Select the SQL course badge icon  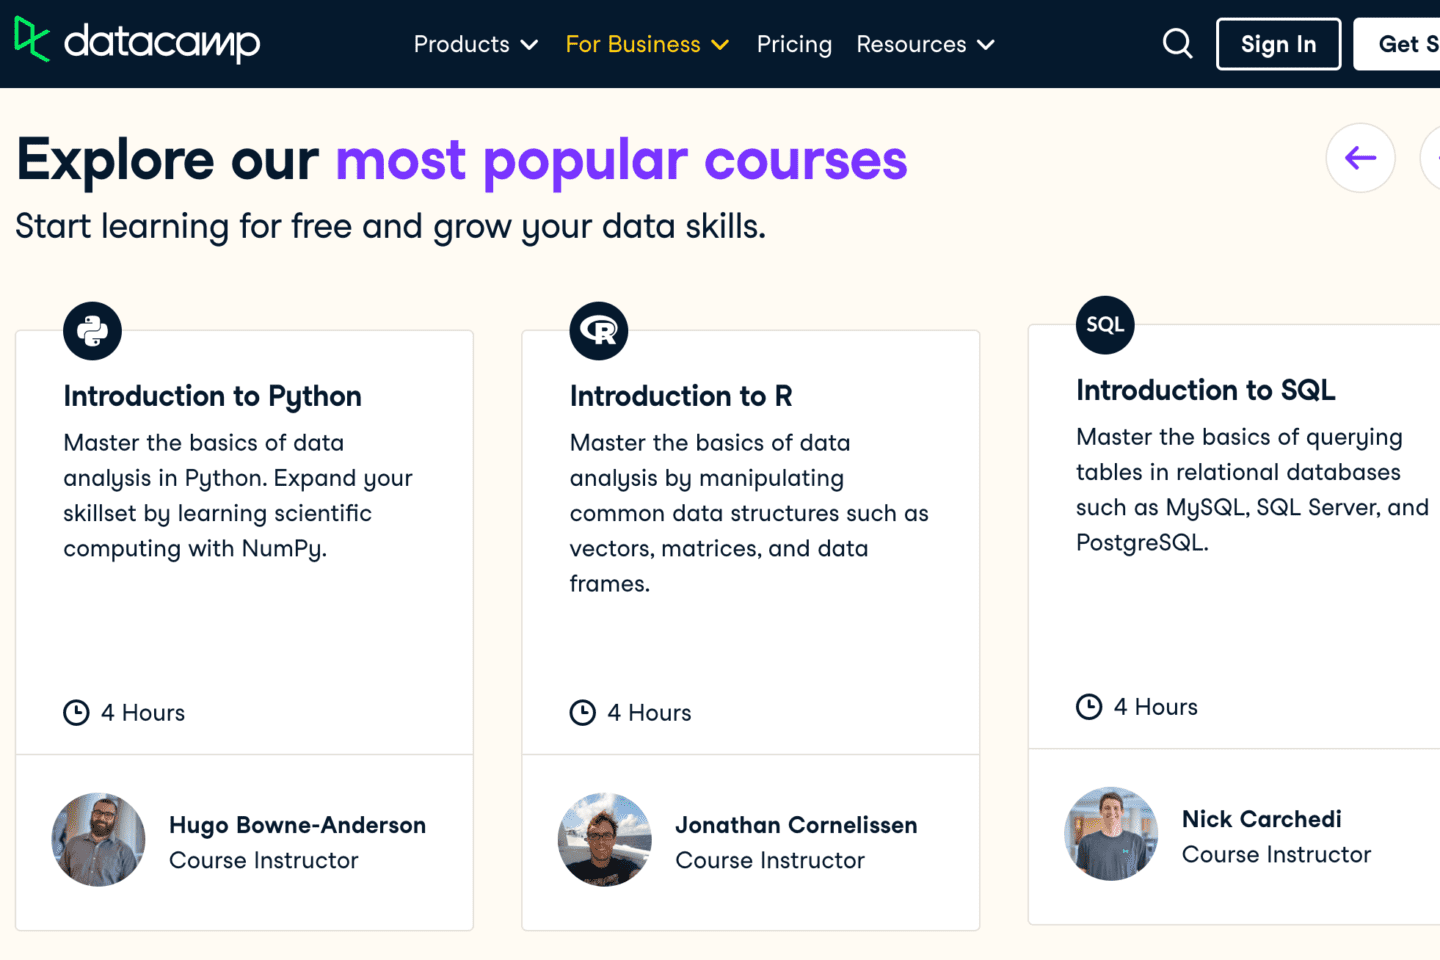(x=1104, y=324)
